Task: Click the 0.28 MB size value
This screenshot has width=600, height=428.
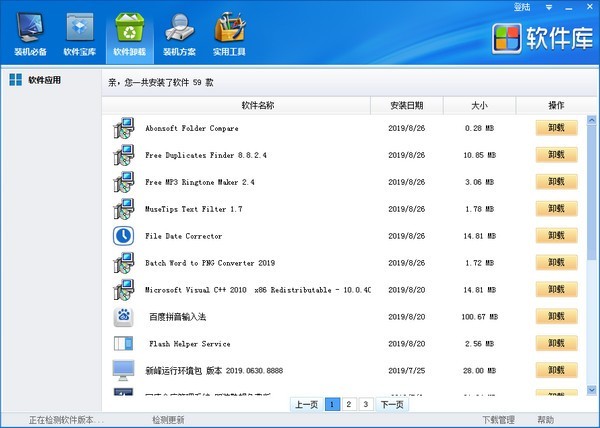Action: [479, 128]
